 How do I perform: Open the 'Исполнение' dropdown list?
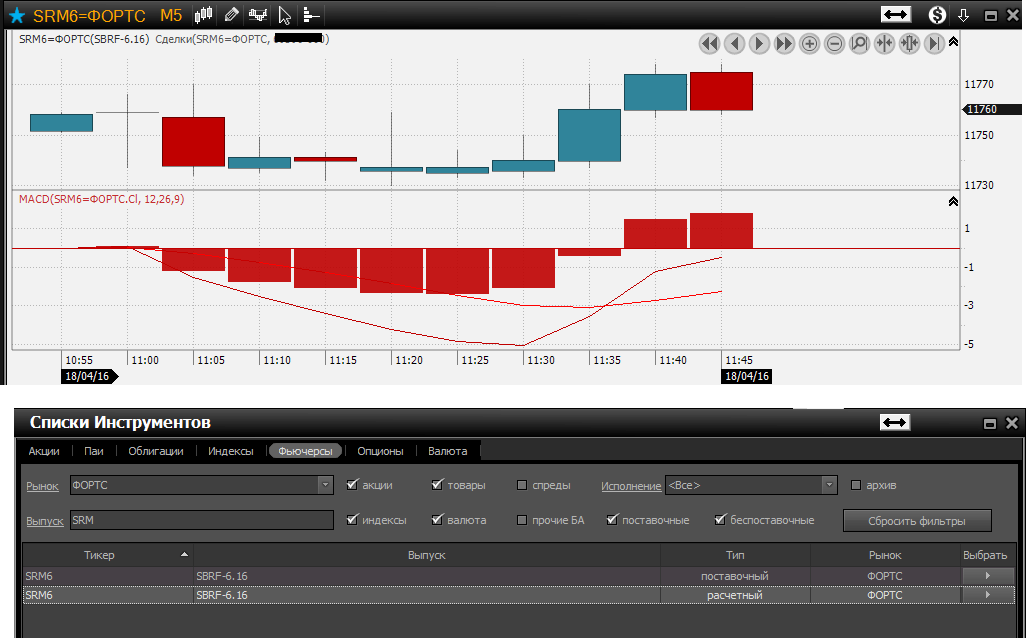coord(829,485)
